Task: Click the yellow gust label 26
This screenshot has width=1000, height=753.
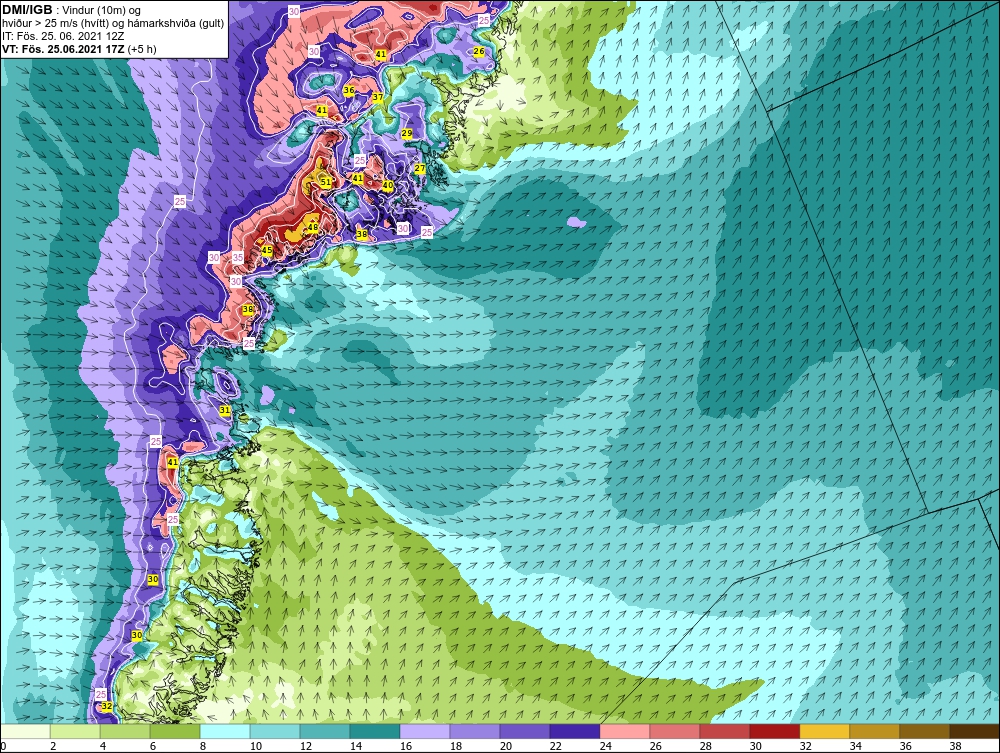Action: (479, 51)
